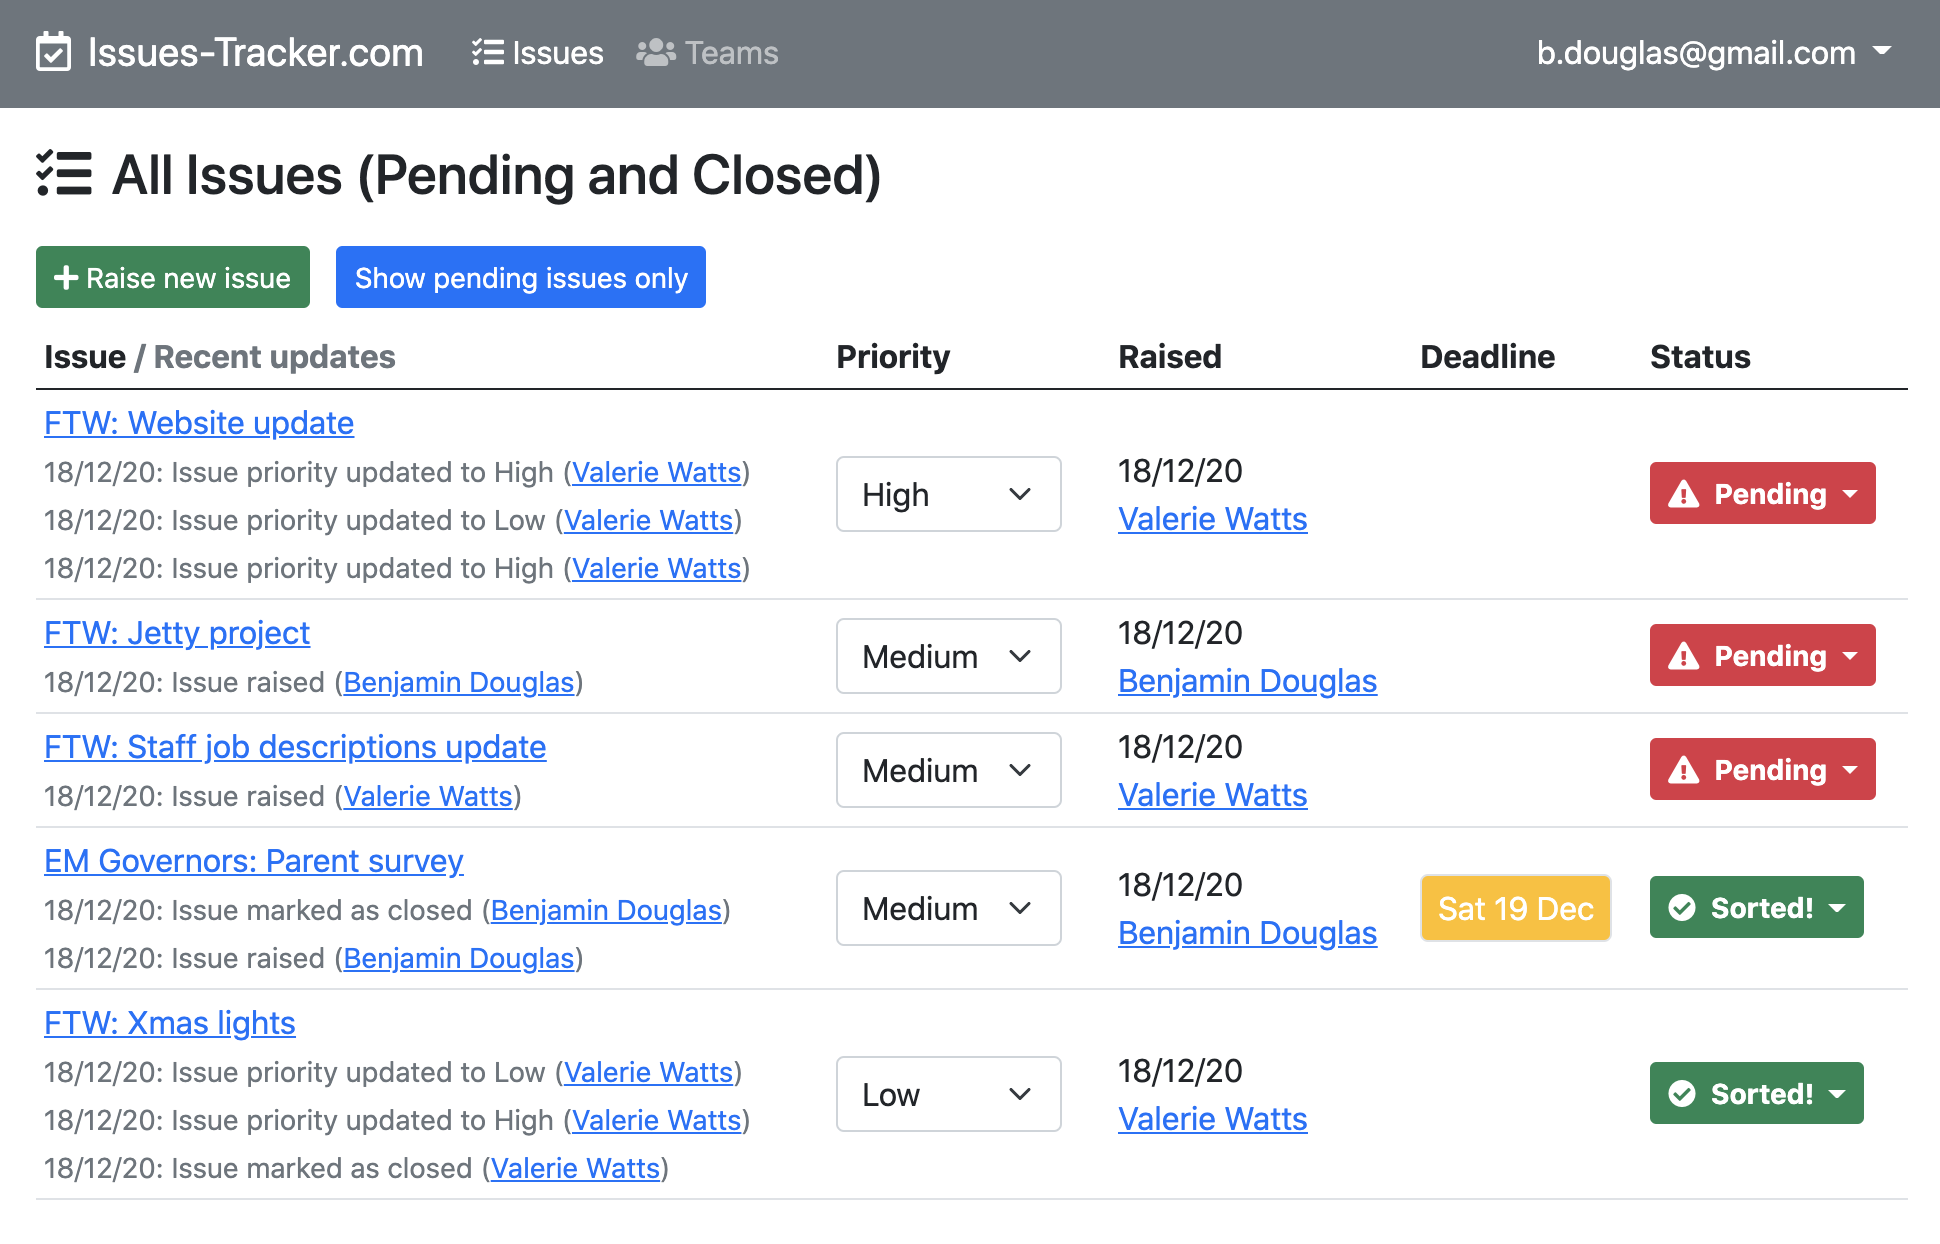
Task: Expand the Pending status for Staff job descriptions
Action: coord(1762,770)
